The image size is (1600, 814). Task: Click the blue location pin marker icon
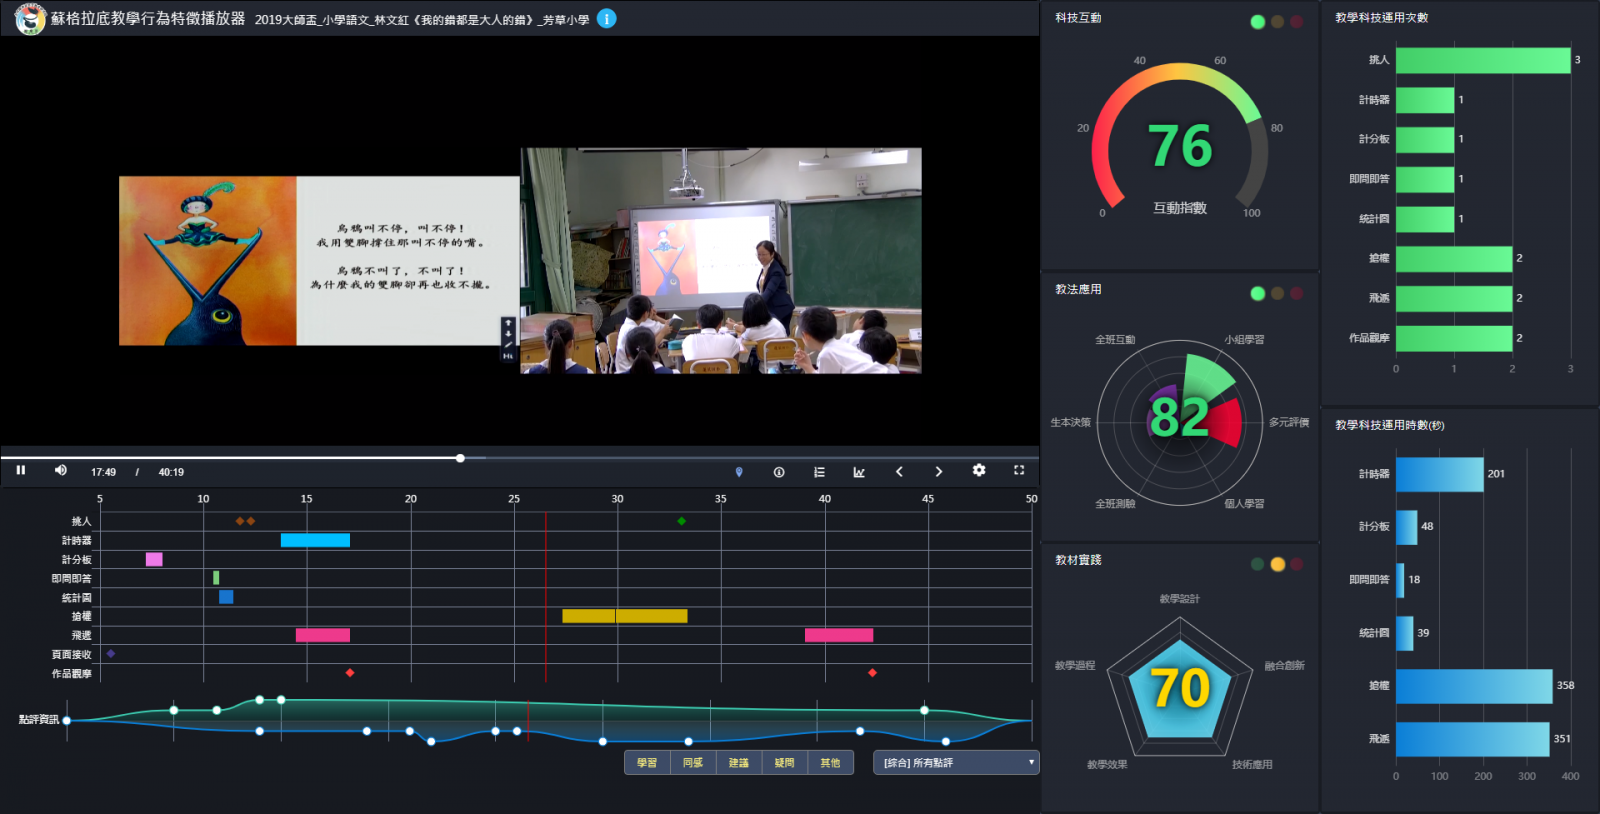click(x=739, y=472)
